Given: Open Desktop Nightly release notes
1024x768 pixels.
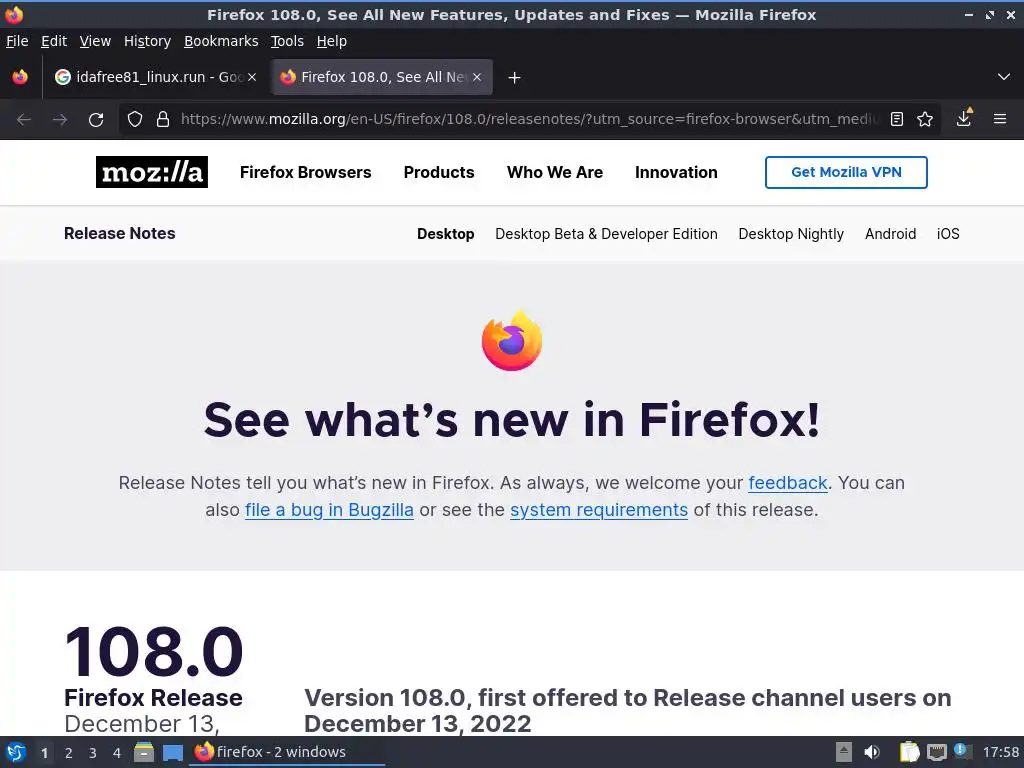Looking at the screenshot, I should 791,234.
